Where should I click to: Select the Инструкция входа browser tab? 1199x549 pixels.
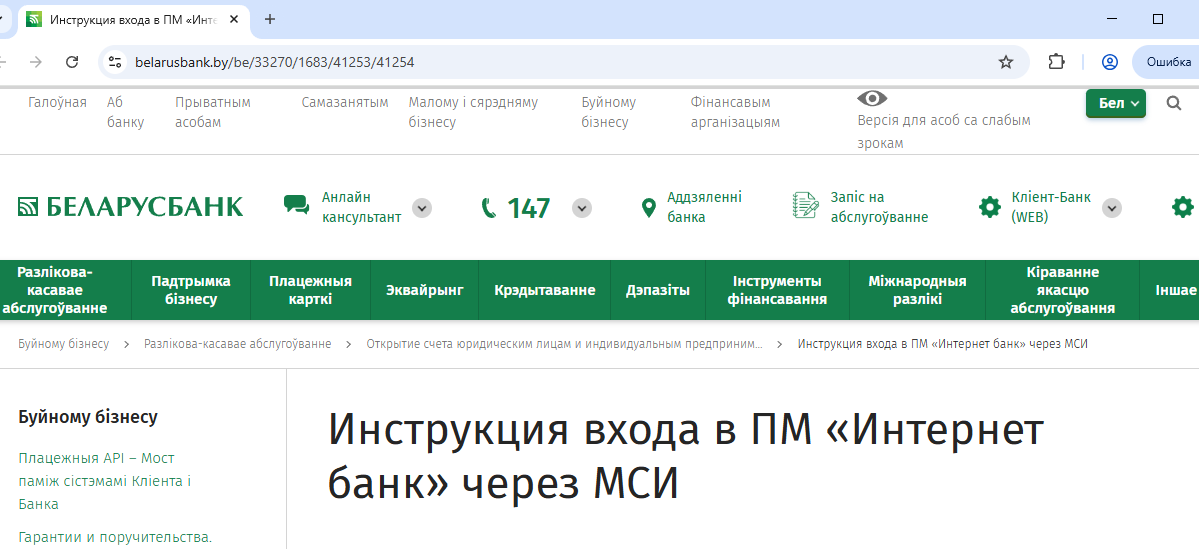(135, 19)
